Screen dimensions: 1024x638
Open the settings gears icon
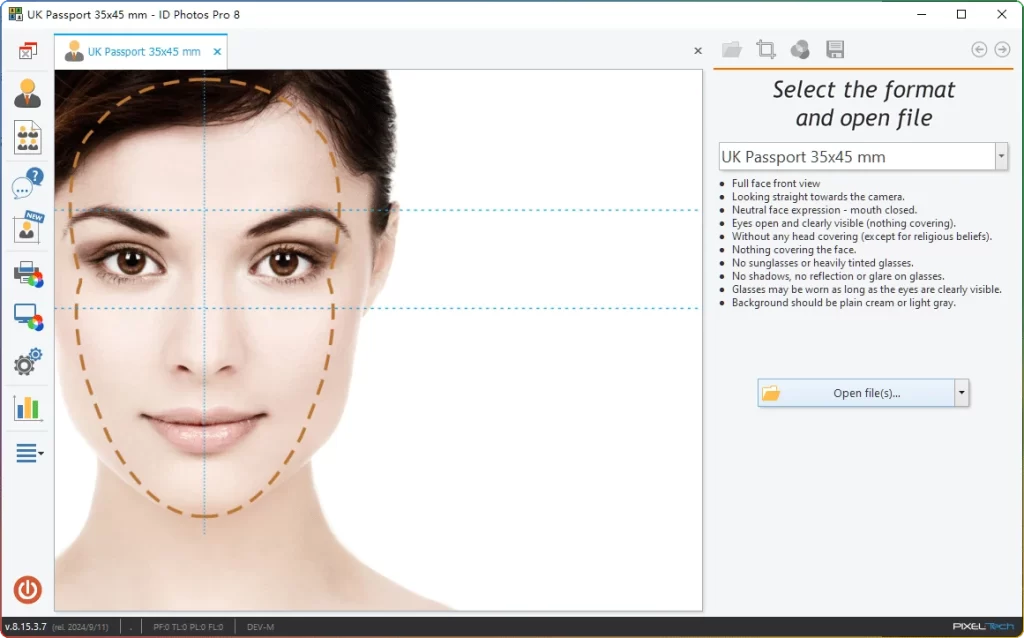(27, 362)
